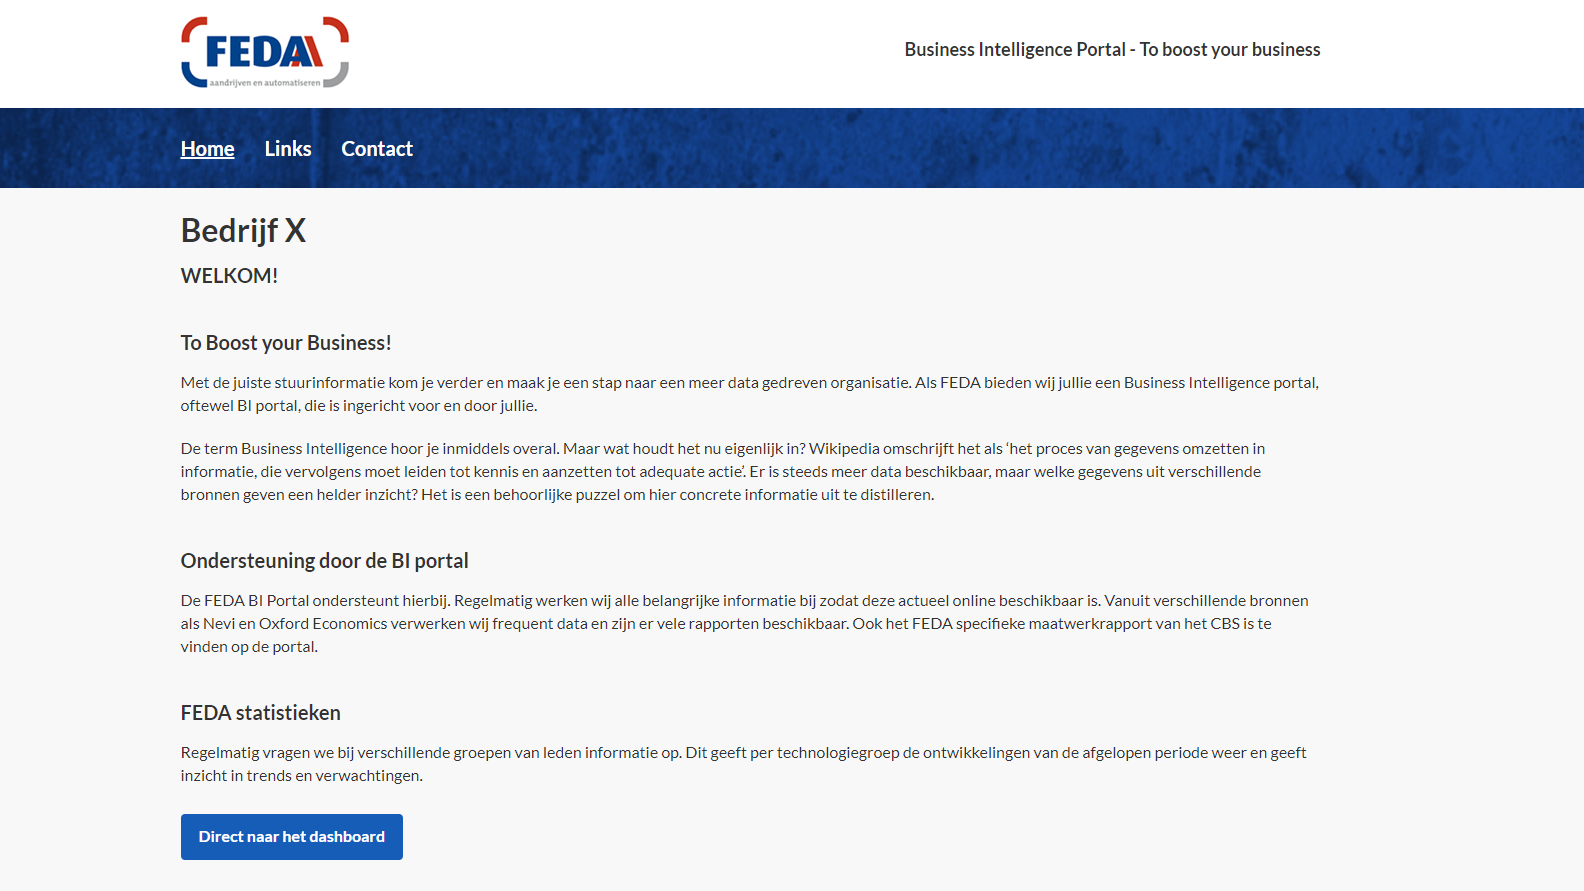This screenshot has width=1584, height=891.
Task: Open the Home navigation item
Action: tap(207, 149)
